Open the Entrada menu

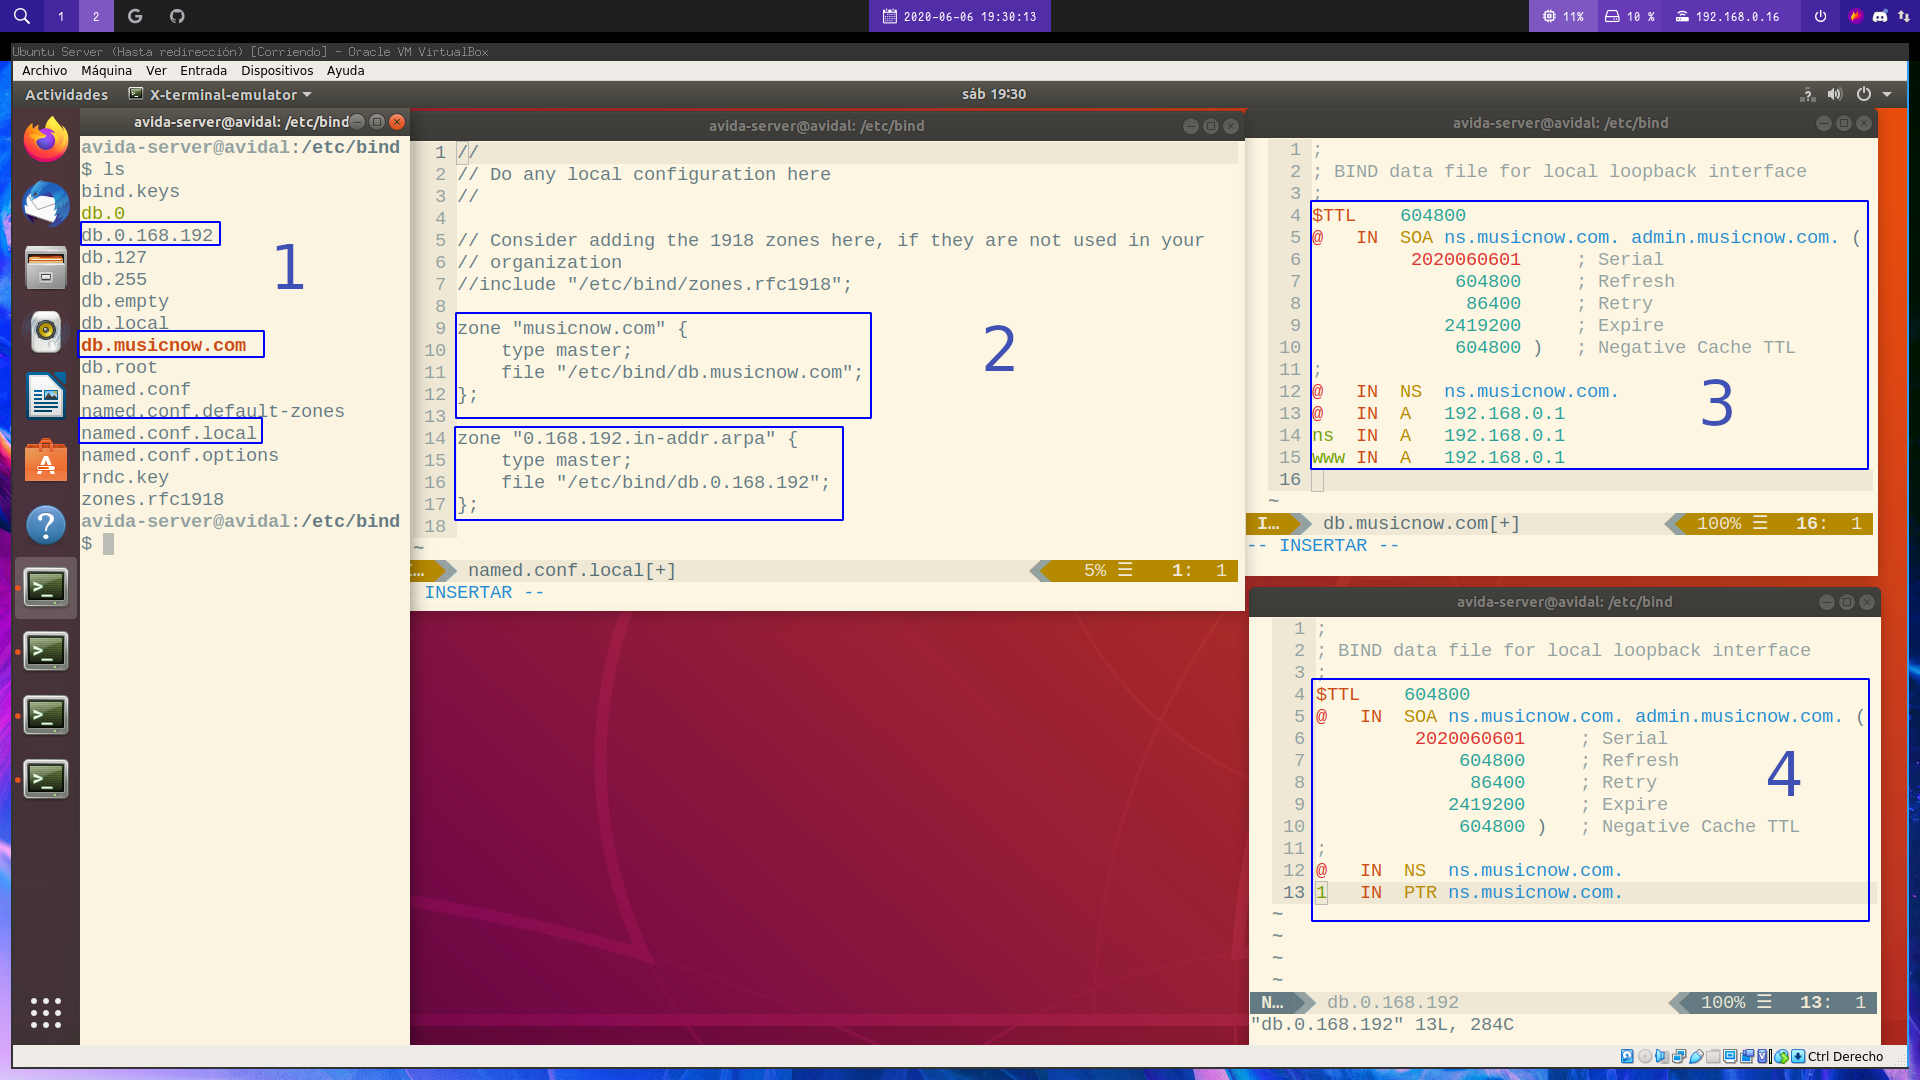(x=203, y=71)
